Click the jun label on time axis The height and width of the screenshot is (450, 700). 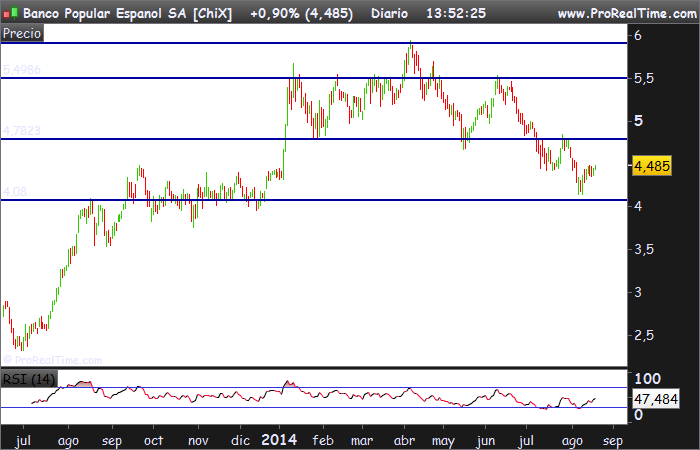click(x=485, y=441)
